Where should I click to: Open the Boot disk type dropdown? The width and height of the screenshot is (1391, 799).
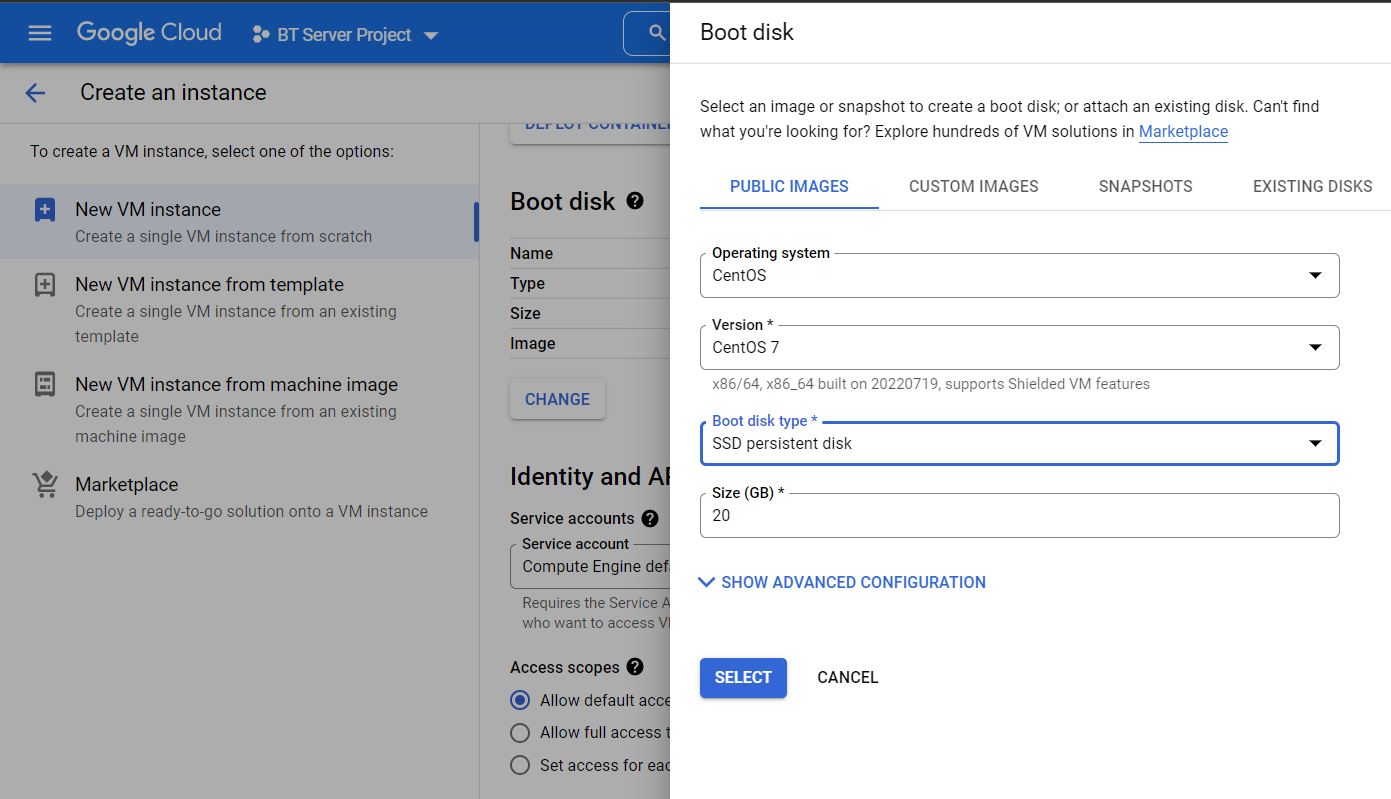tap(1019, 443)
